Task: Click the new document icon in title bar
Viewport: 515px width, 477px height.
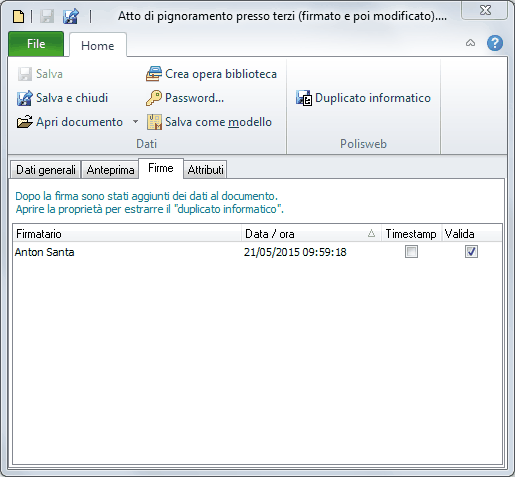Action: point(18,16)
